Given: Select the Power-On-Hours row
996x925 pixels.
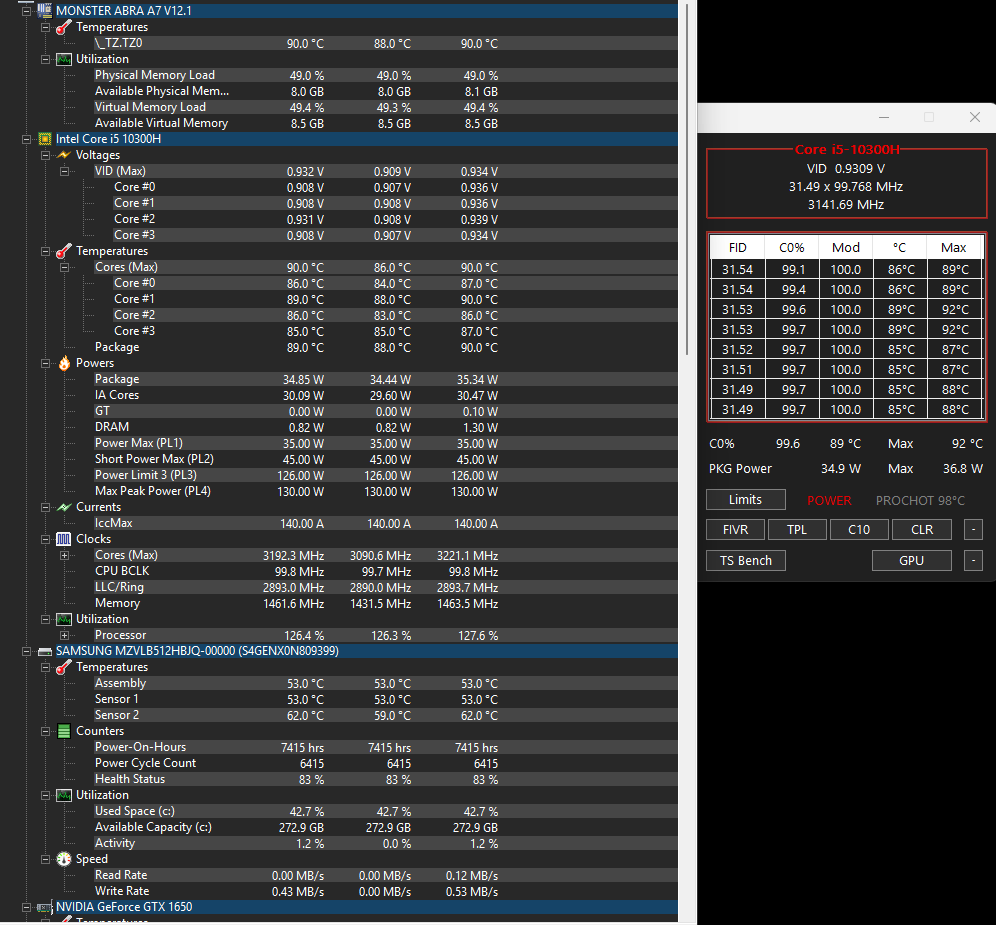Looking at the screenshot, I should (x=386, y=747).
